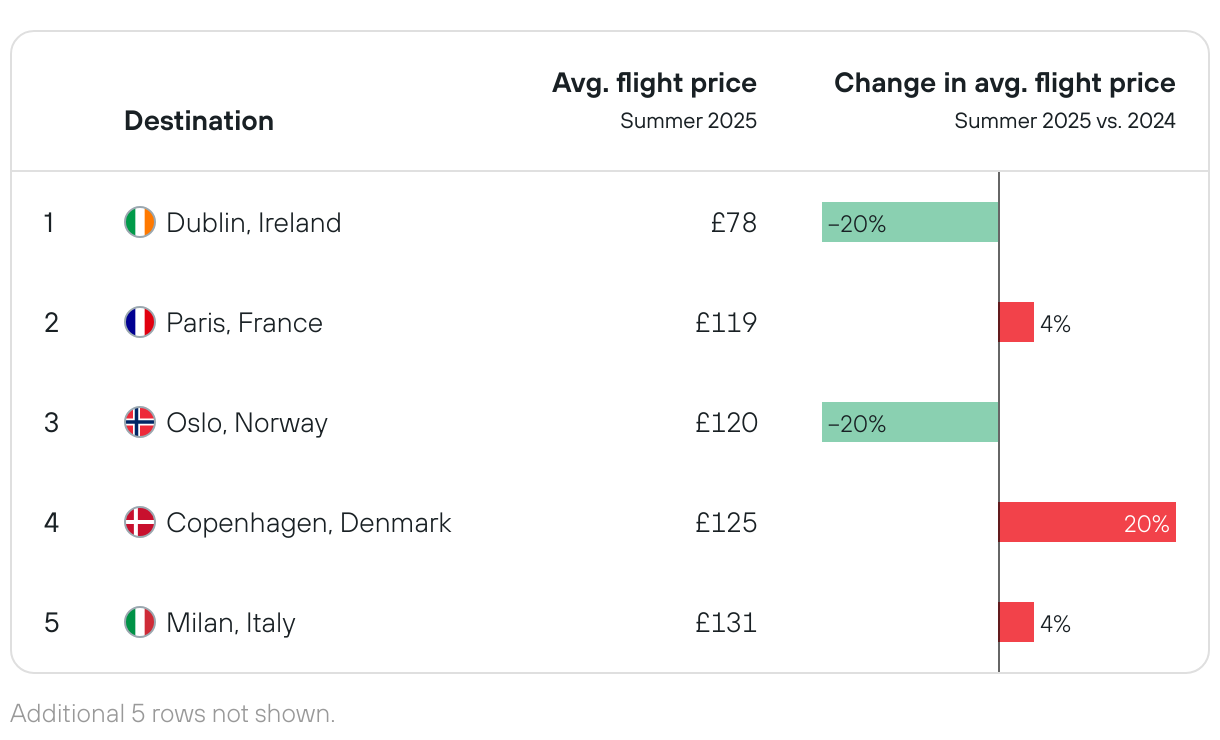The image size is (1220, 740).
Task: Click Dublin's green -20% change bar
Action: [910, 222]
